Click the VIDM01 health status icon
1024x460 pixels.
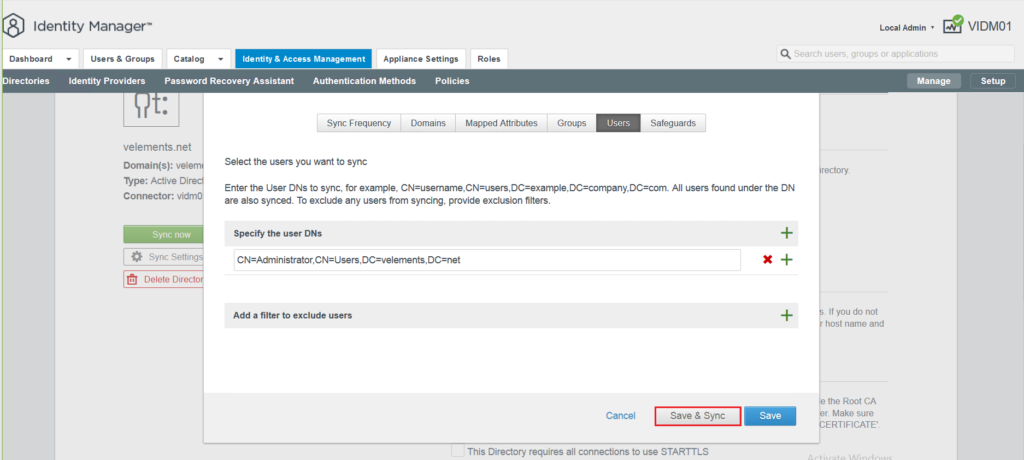(953, 25)
